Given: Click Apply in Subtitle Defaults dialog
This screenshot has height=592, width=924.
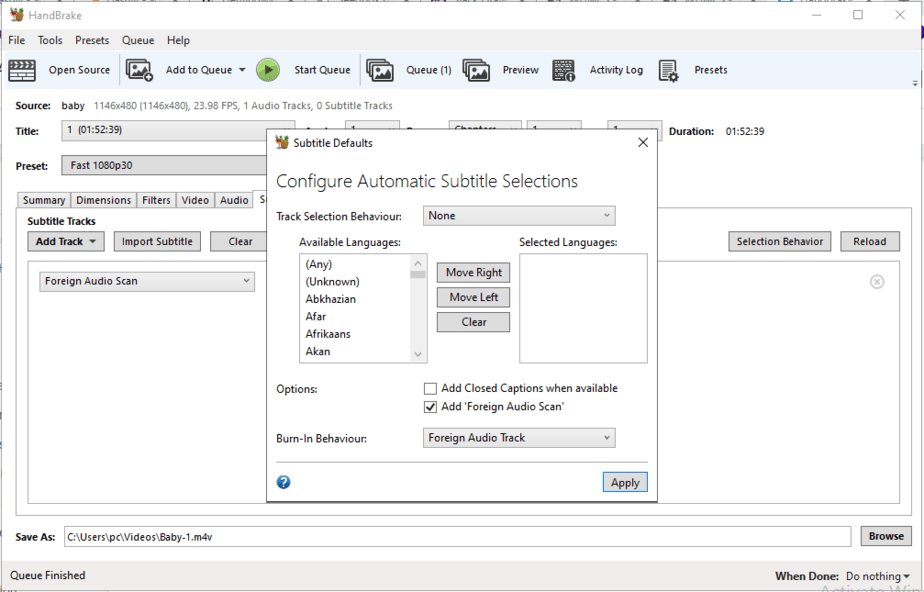Looking at the screenshot, I should (625, 482).
